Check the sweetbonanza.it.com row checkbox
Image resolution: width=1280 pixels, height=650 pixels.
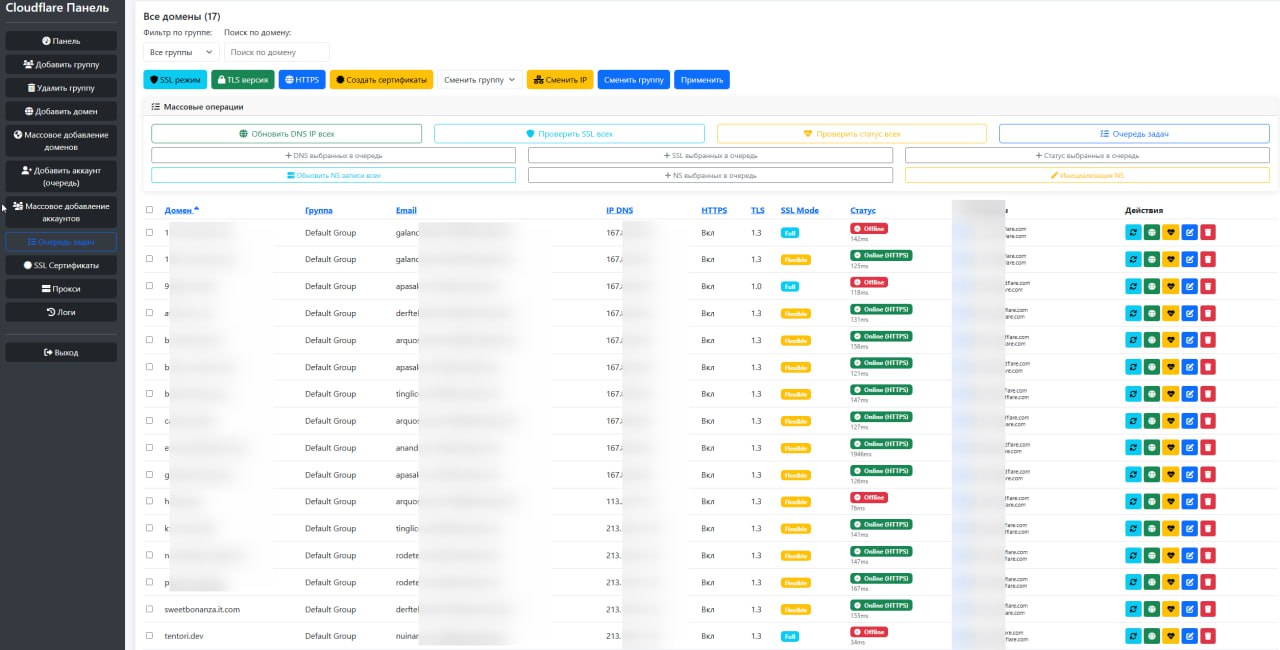[150, 609]
